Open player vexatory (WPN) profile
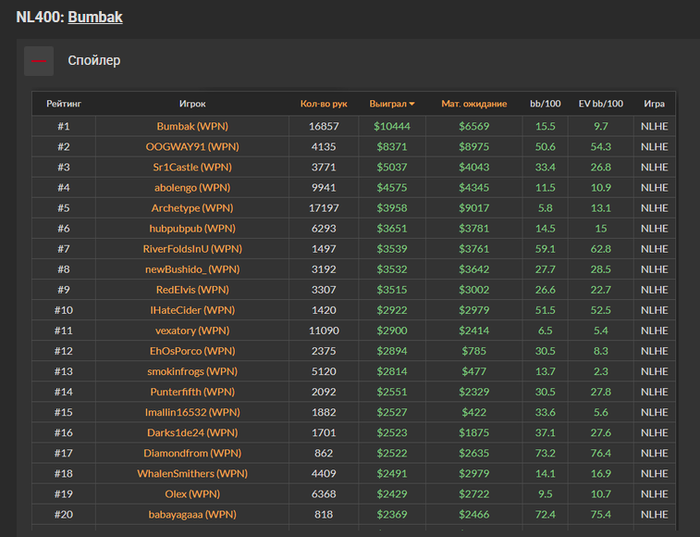 point(192,331)
